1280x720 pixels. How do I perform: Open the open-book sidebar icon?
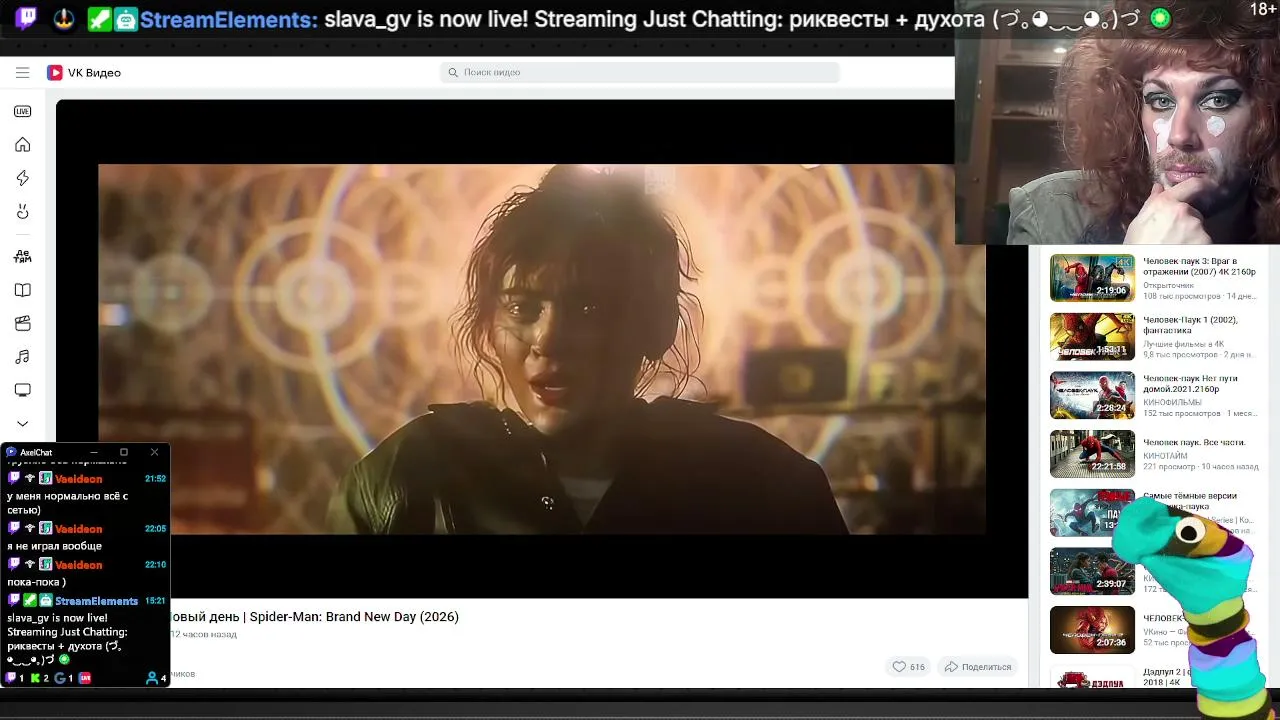[x=22, y=290]
